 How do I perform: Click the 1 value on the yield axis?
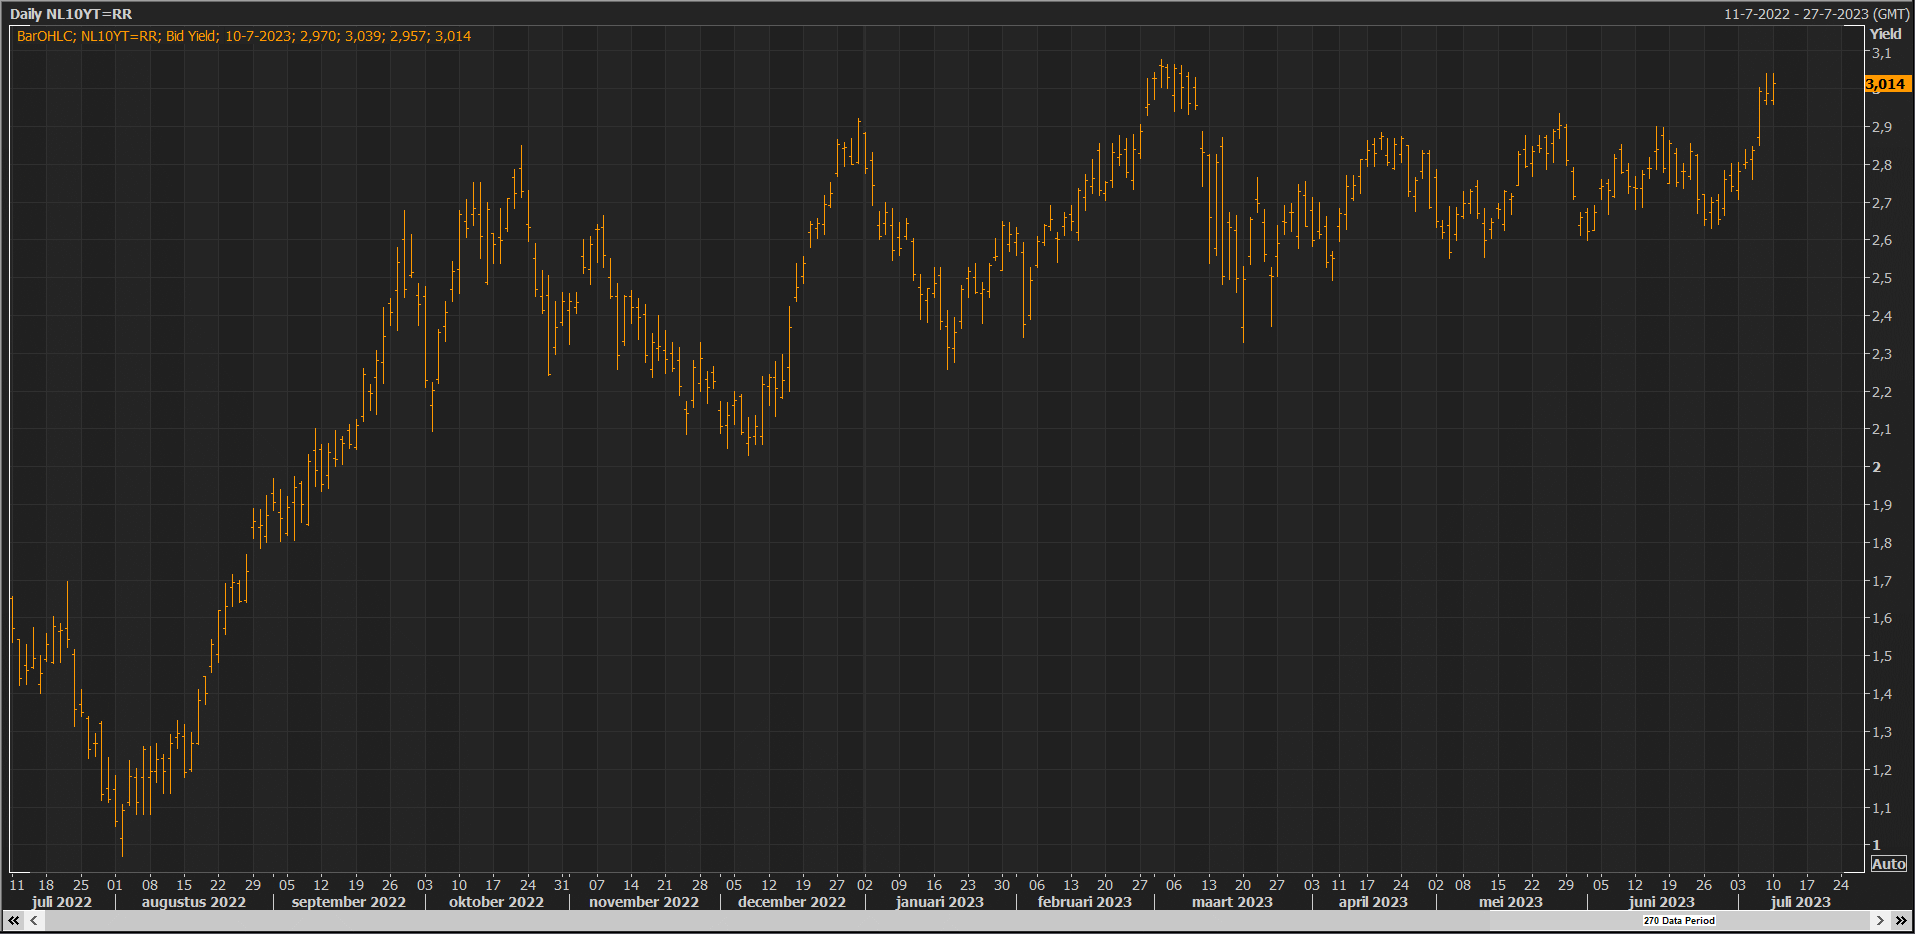[1877, 845]
